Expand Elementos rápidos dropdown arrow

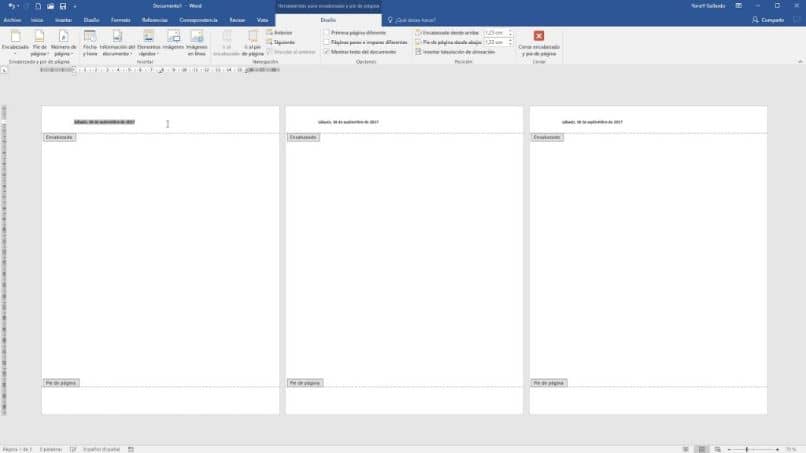click(157, 54)
